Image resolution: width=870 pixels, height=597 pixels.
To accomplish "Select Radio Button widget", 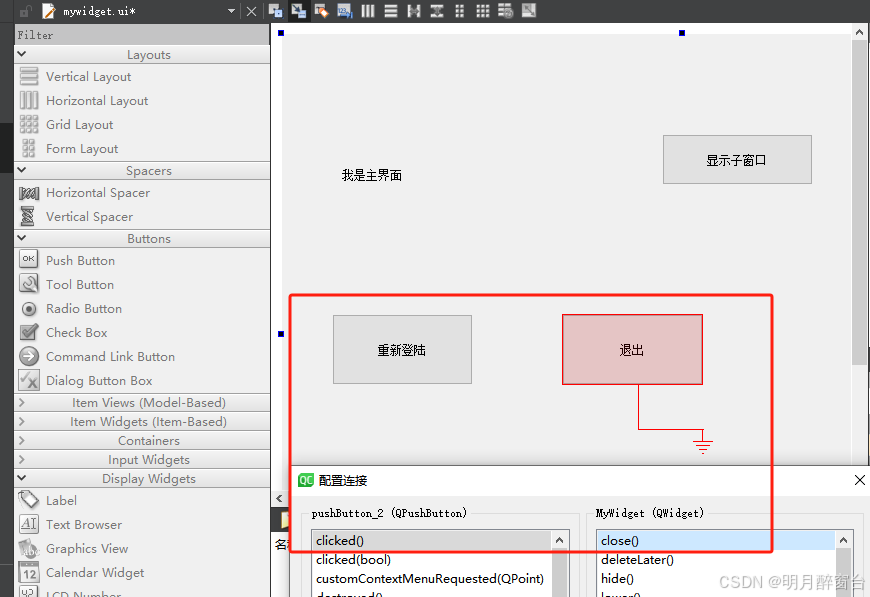I will [x=142, y=308].
